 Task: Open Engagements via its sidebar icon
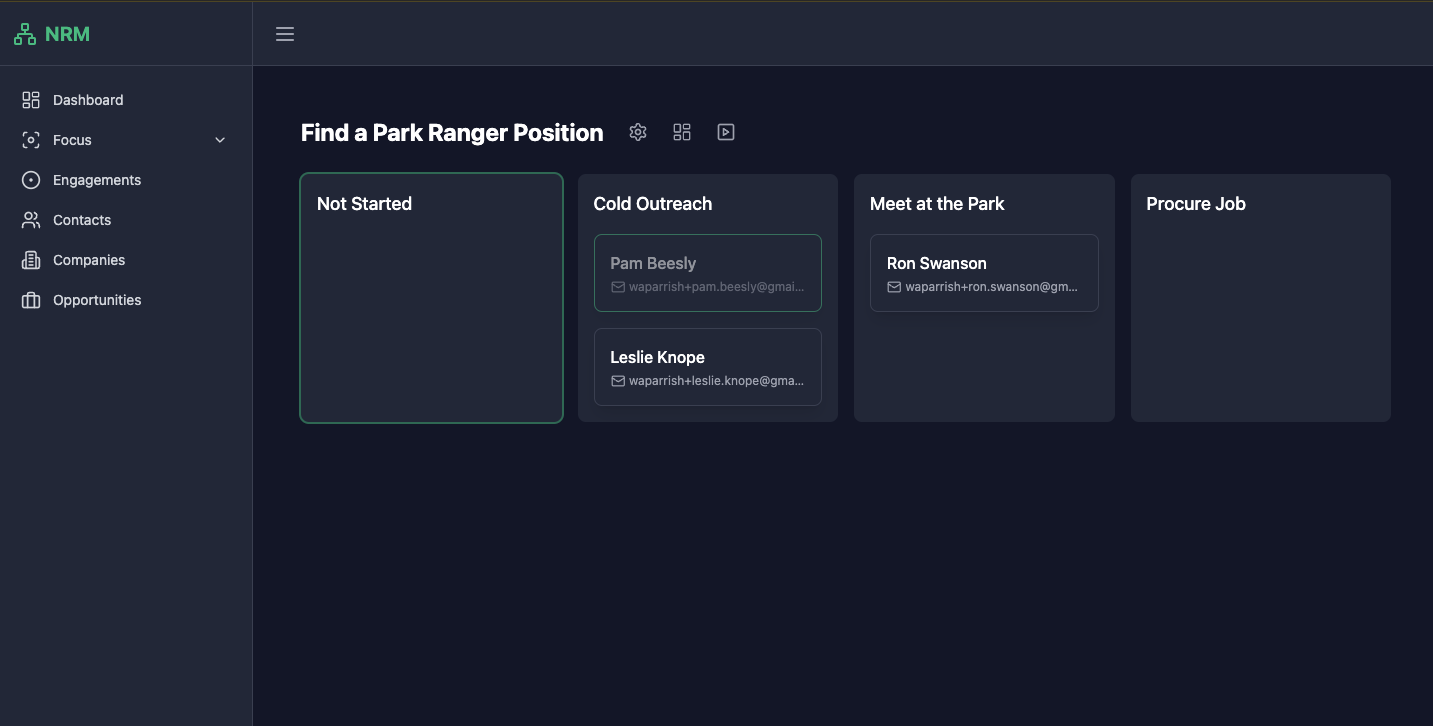click(x=30, y=180)
